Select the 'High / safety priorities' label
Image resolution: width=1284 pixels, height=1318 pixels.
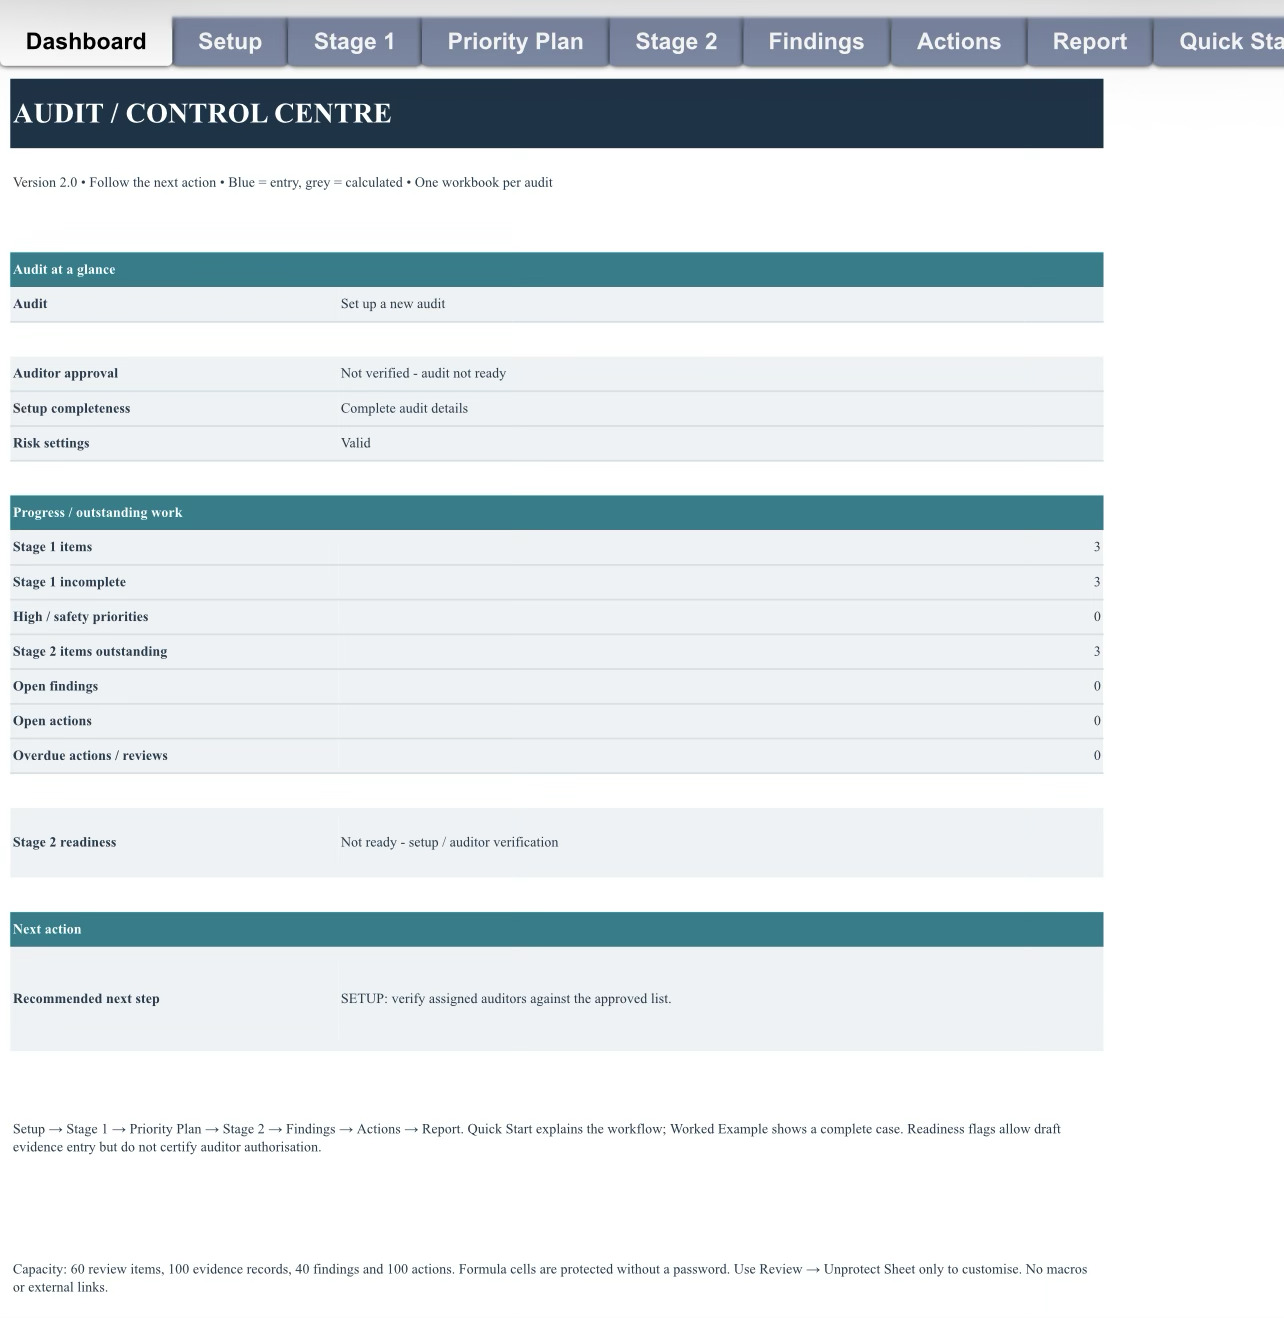click(x=81, y=617)
